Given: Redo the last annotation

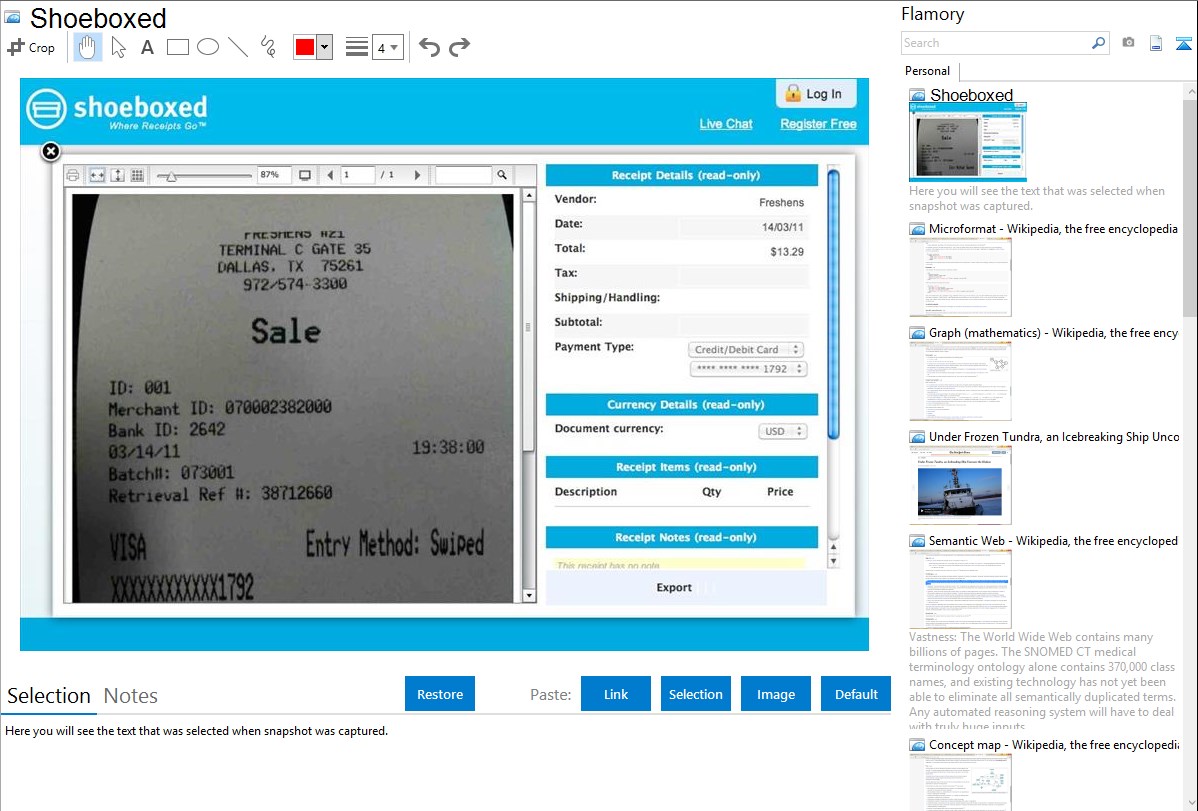Looking at the screenshot, I should pos(459,47).
